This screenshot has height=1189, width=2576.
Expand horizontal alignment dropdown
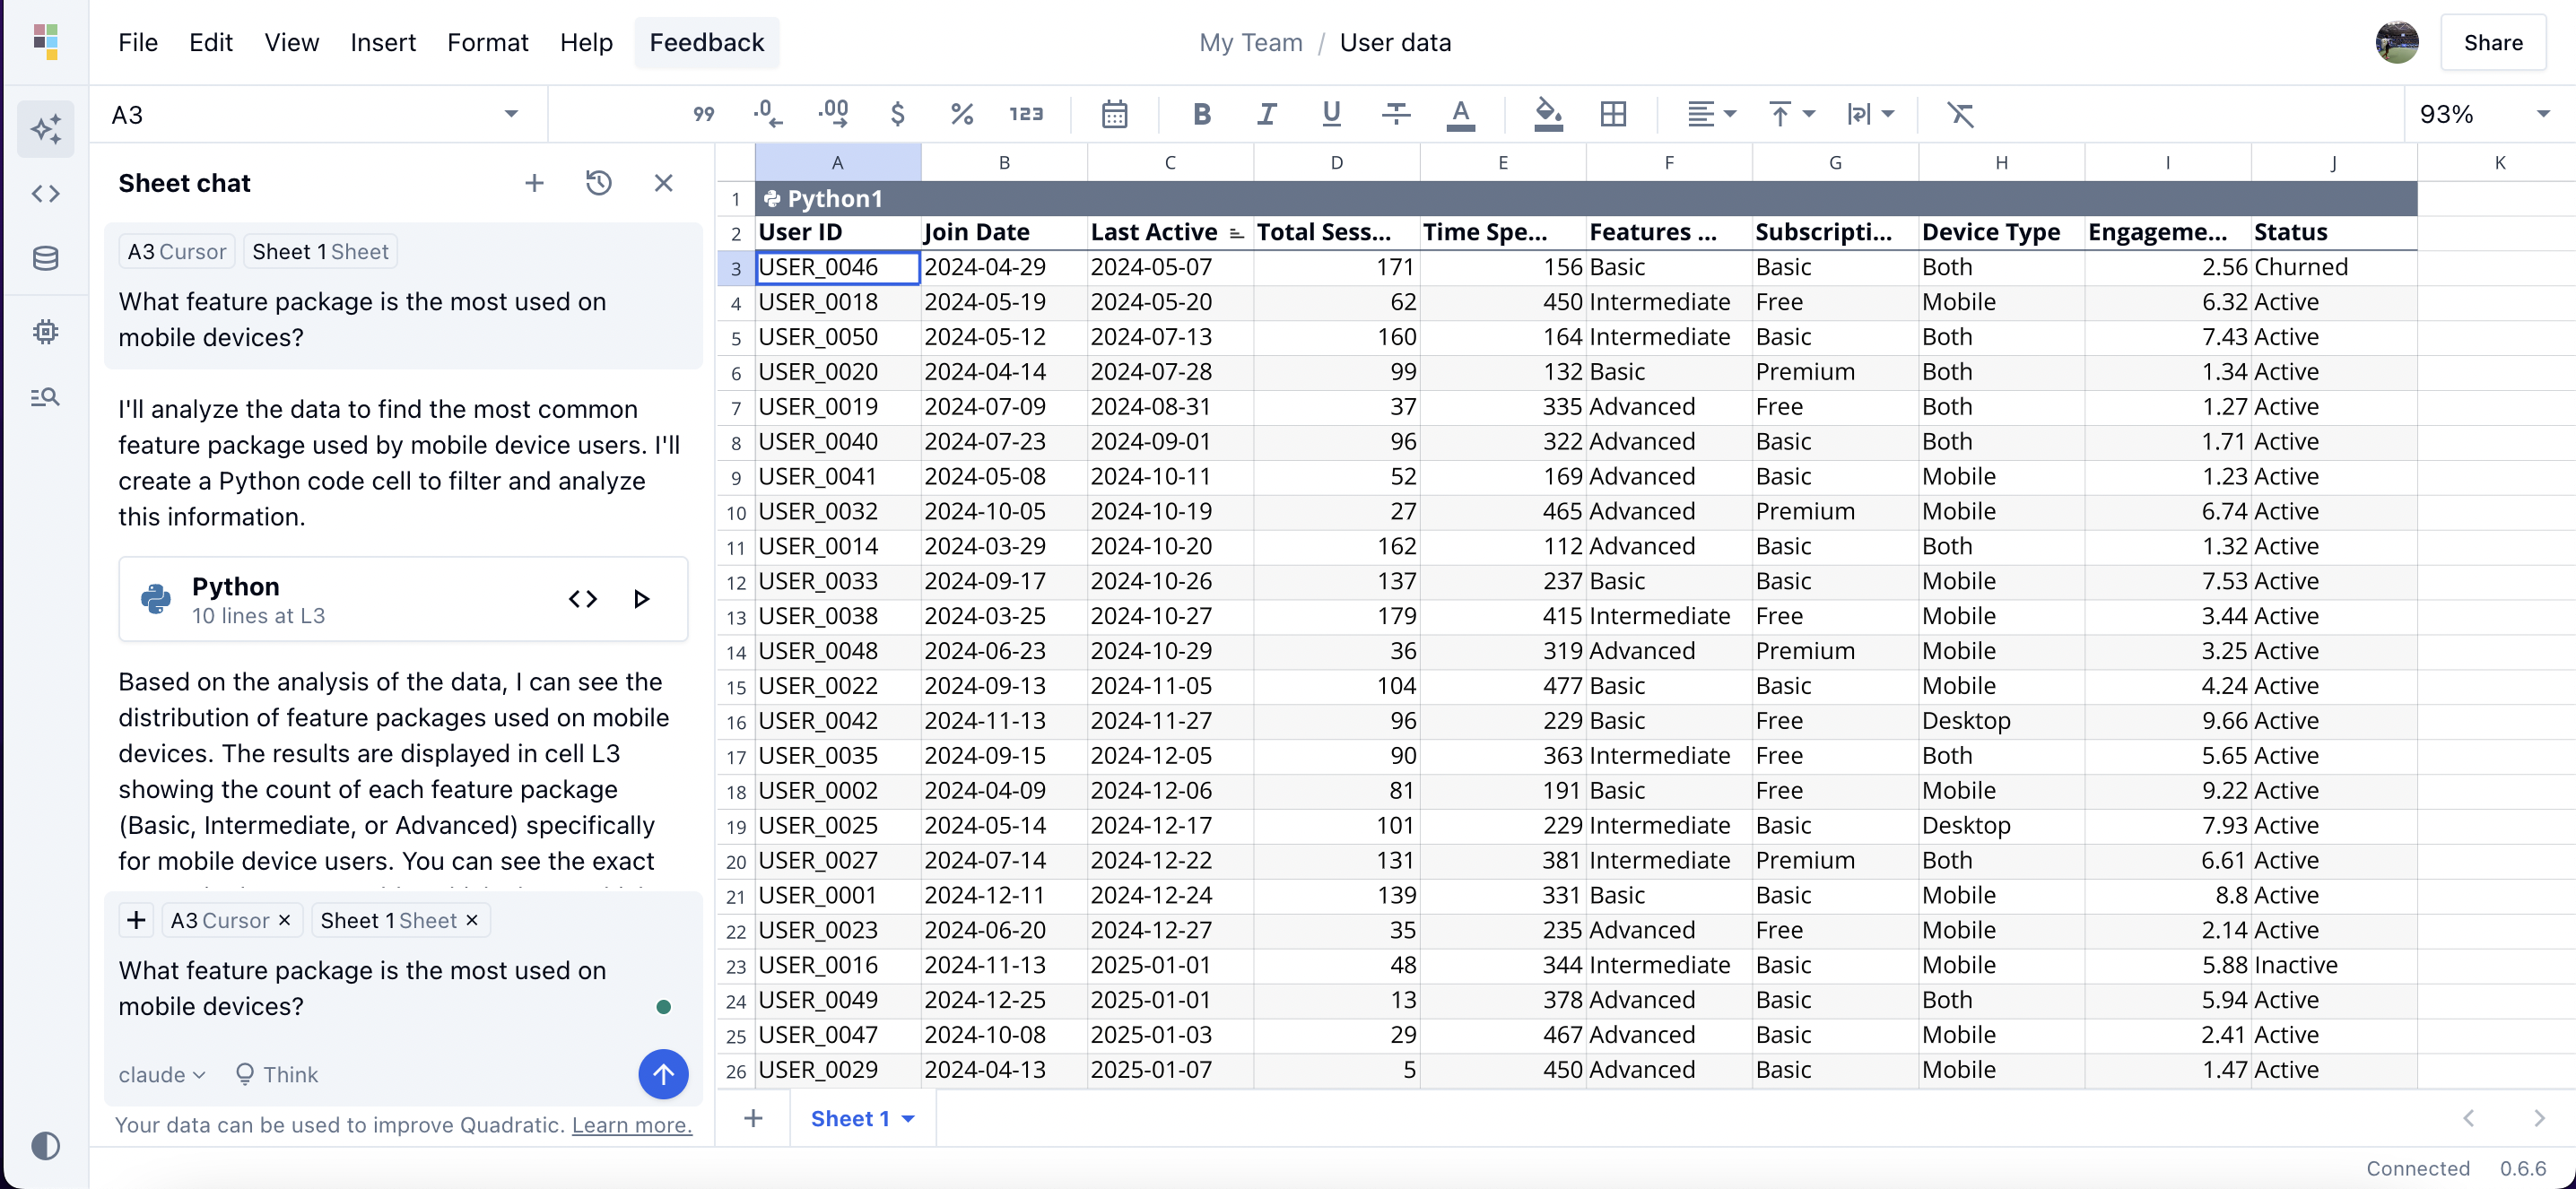pos(1712,114)
